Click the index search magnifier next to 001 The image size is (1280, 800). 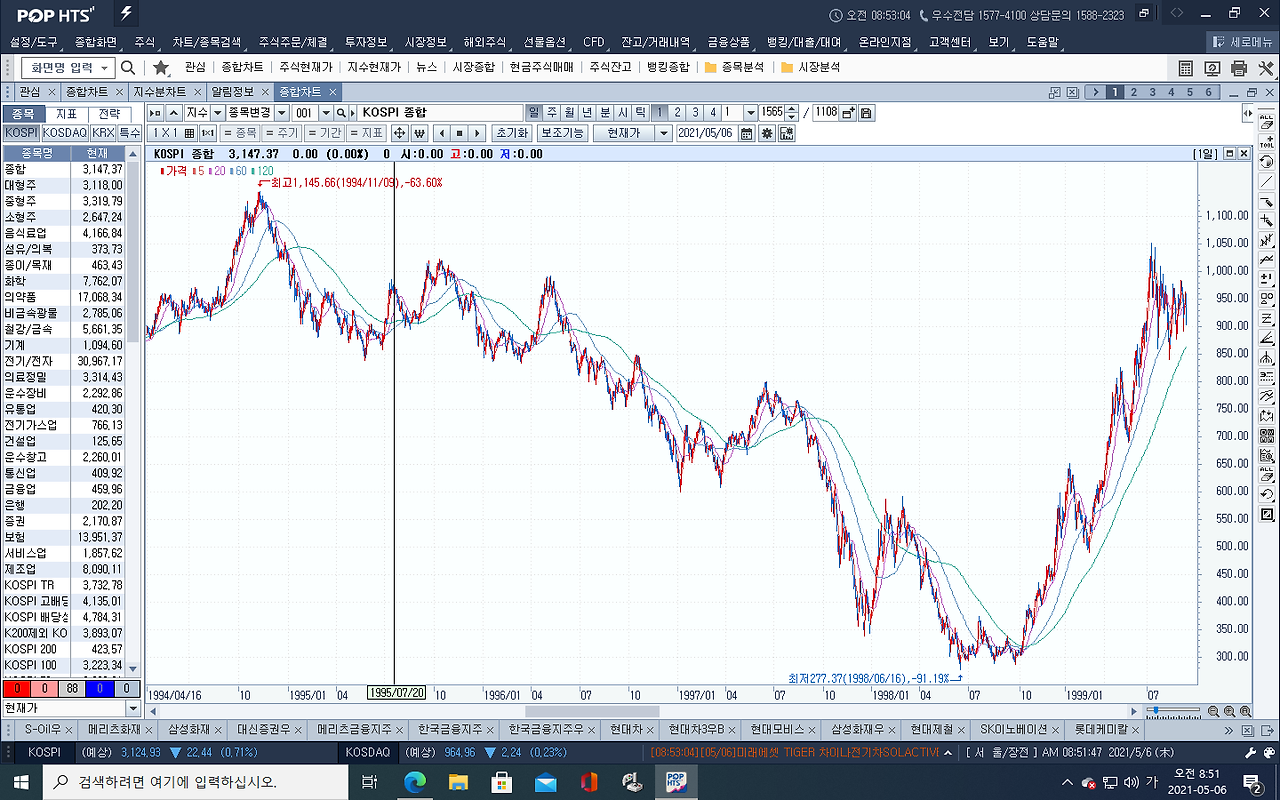pos(341,113)
